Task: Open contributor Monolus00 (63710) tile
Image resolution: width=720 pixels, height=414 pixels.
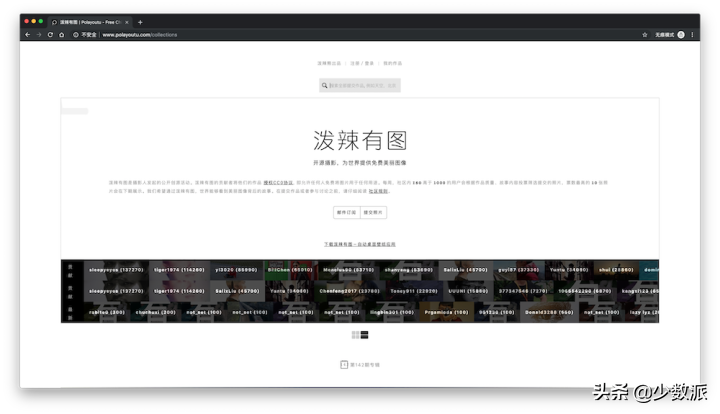Action: click(348, 270)
